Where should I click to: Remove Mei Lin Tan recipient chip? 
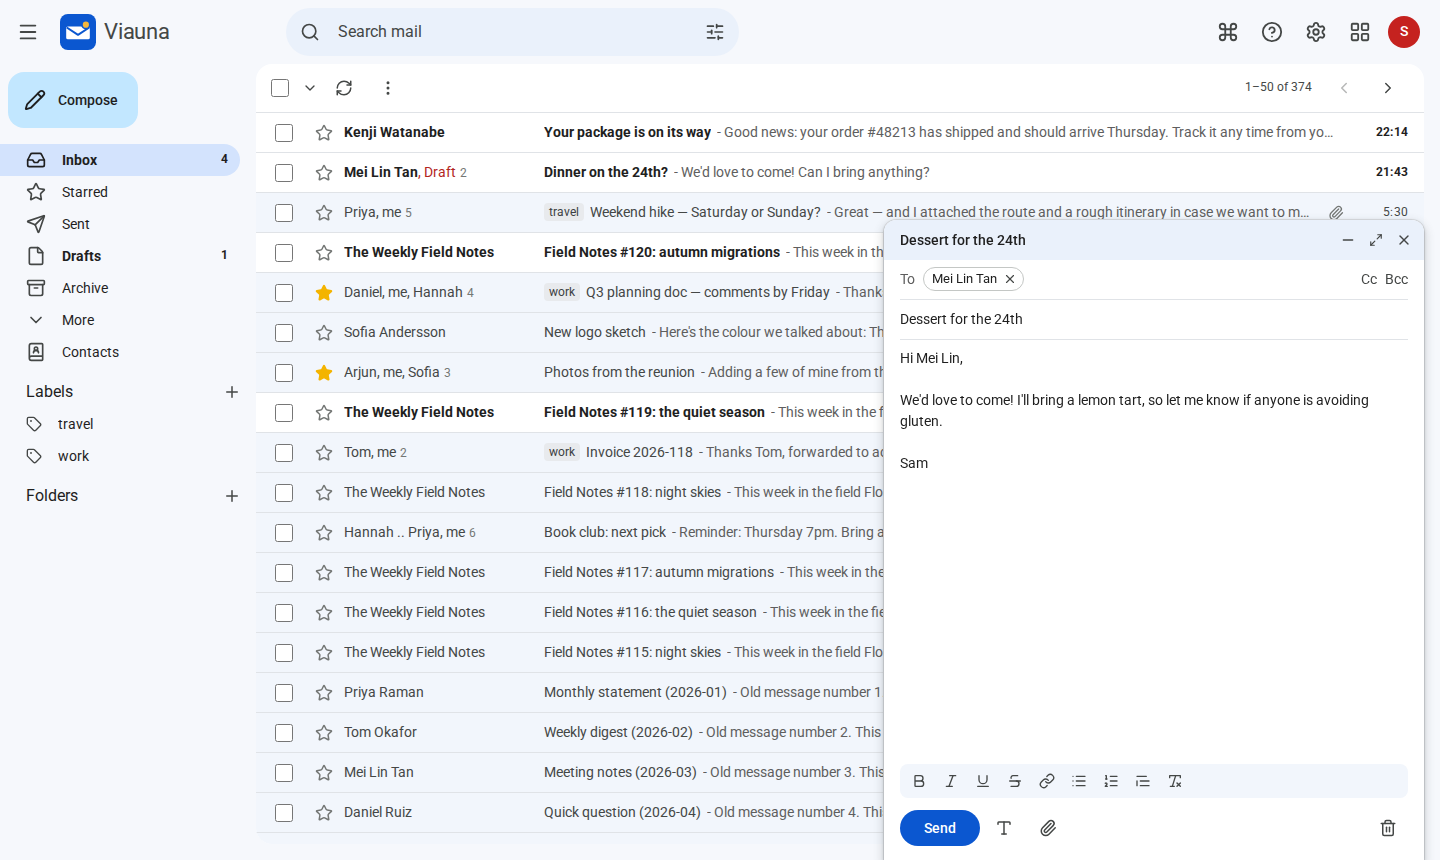tap(1010, 279)
